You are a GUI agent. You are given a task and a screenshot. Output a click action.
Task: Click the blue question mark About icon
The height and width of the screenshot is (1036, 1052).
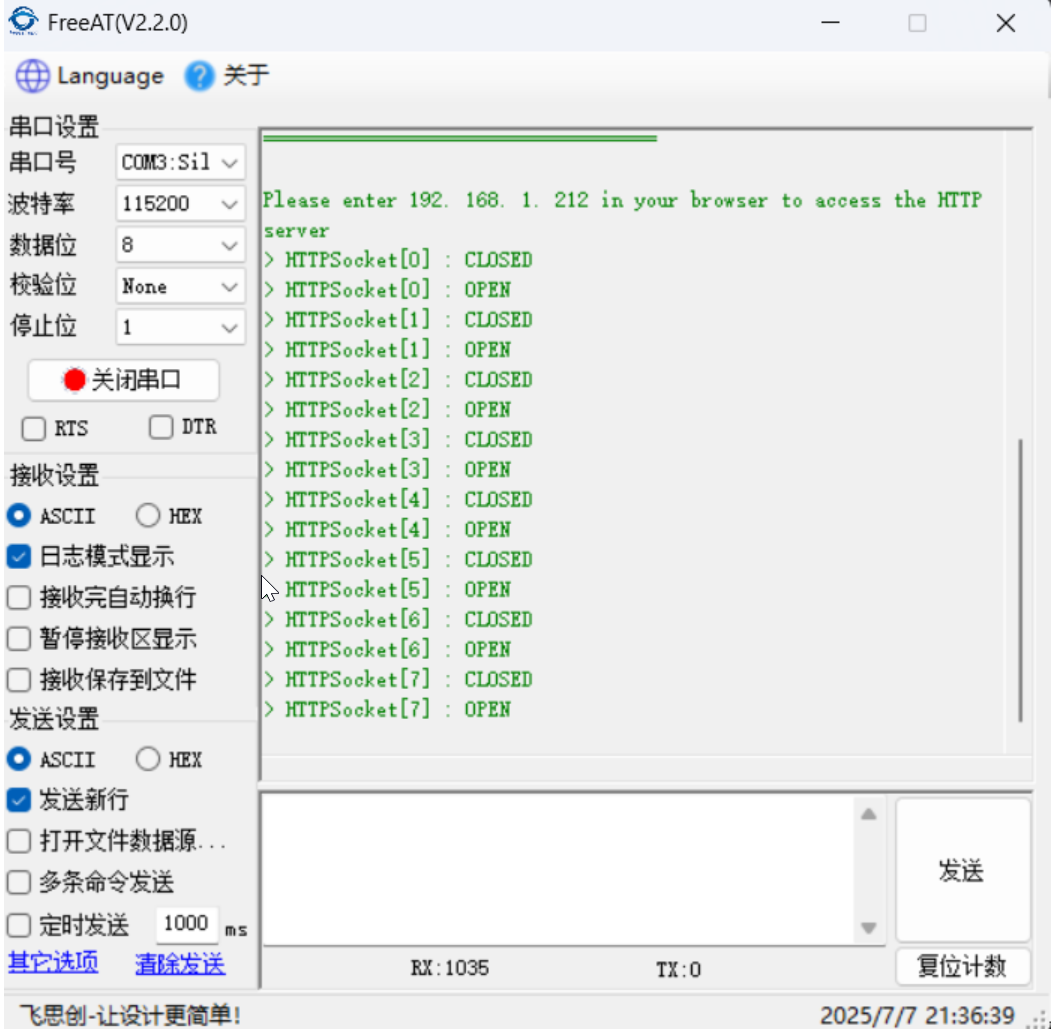[200, 77]
